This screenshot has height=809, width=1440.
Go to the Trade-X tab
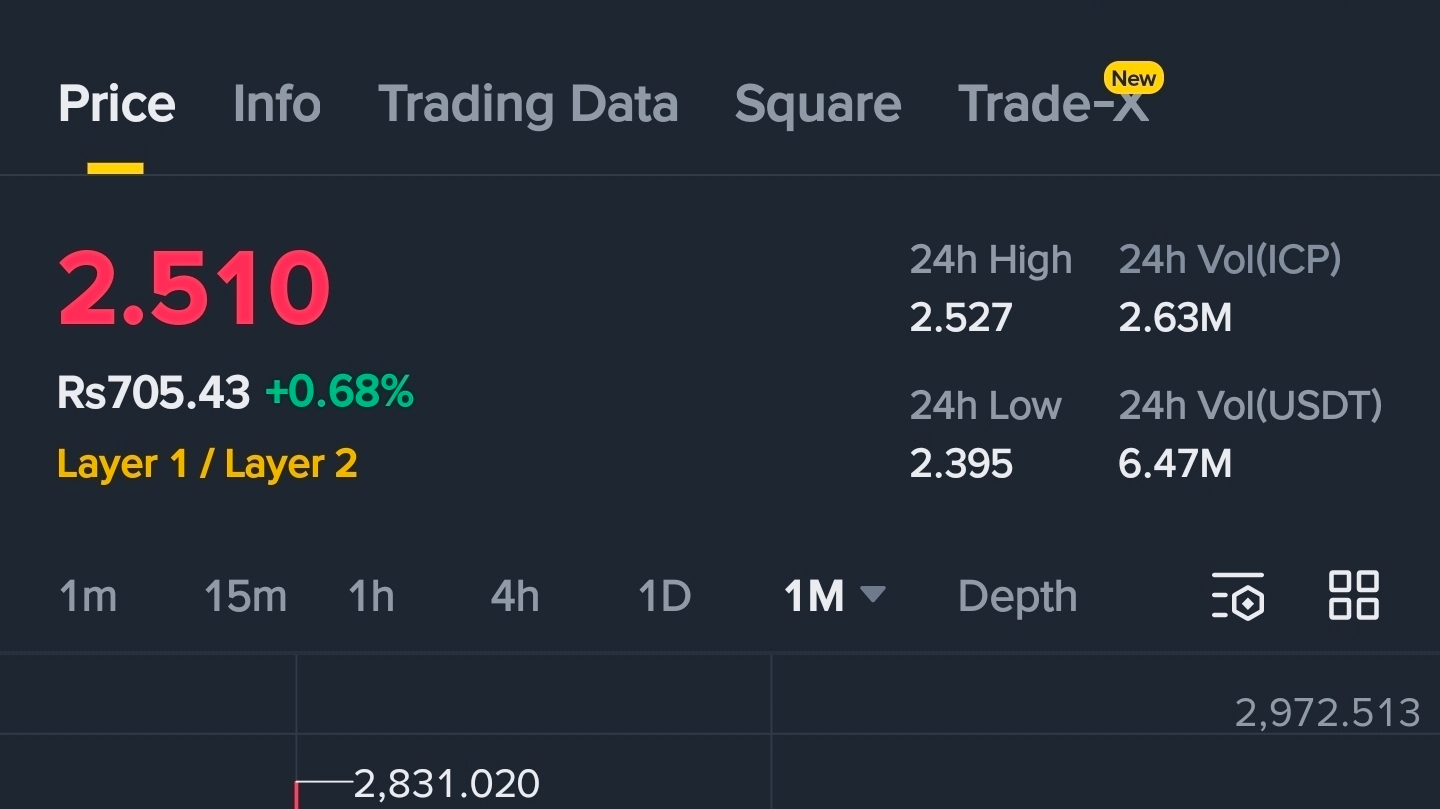click(1052, 106)
